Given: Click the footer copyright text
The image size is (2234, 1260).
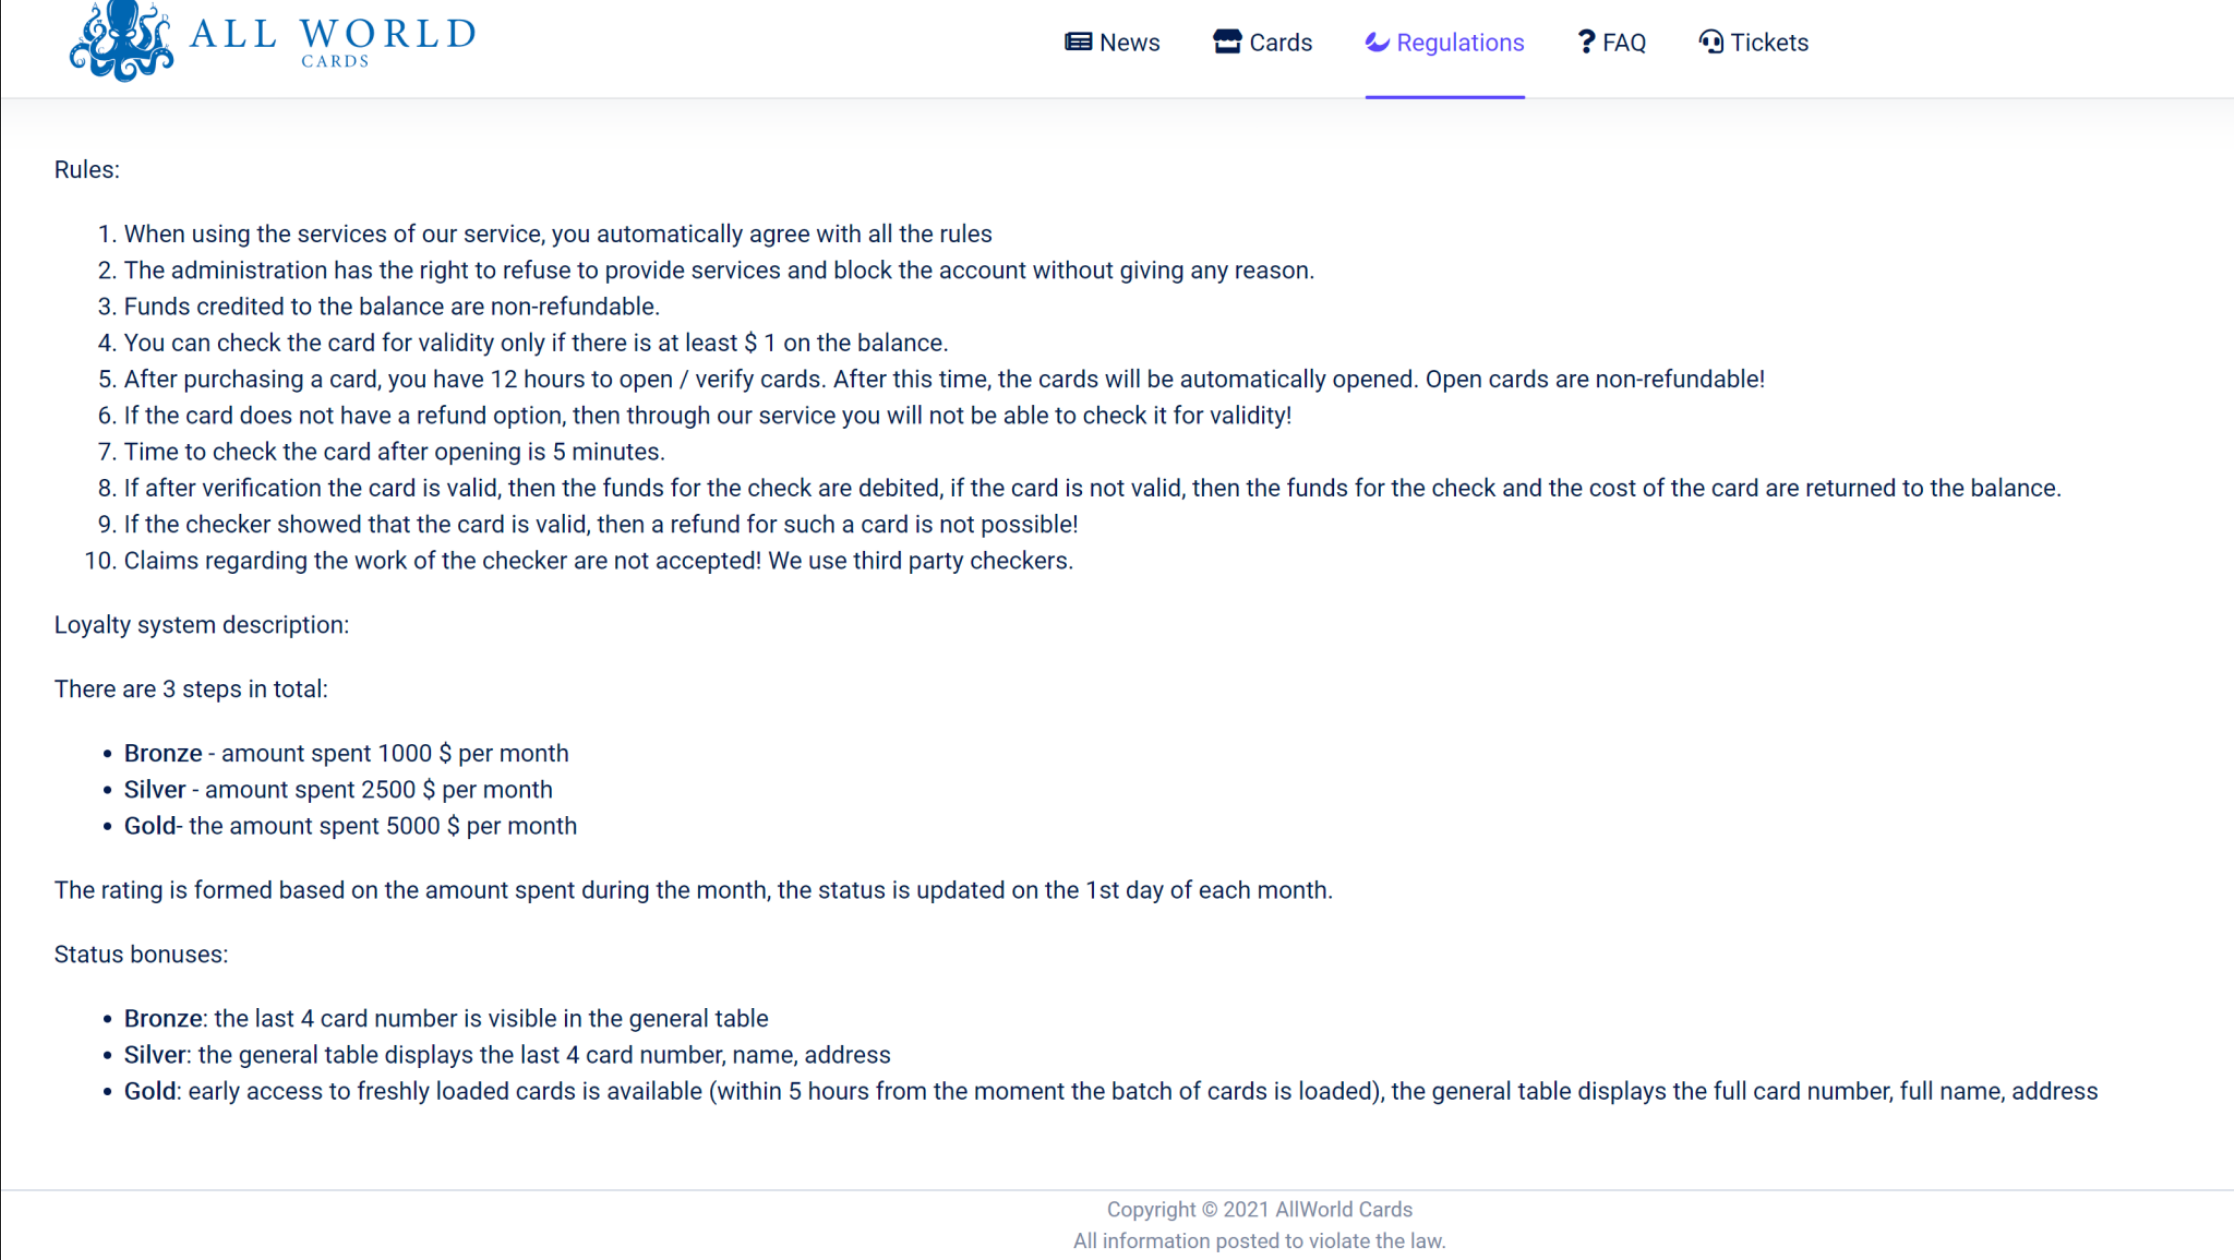Looking at the screenshot, I should (1259, 1210).
